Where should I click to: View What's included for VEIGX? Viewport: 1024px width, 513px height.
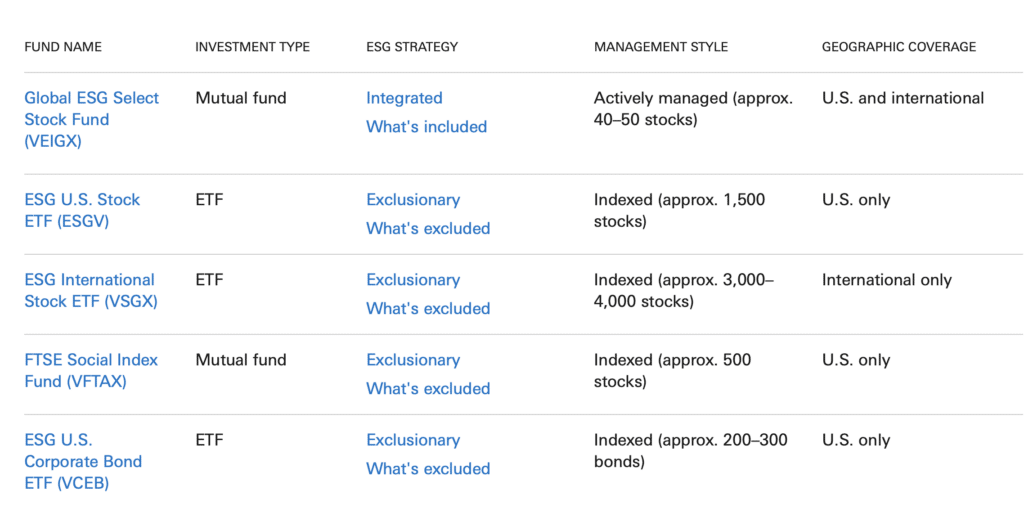point(426,127)
